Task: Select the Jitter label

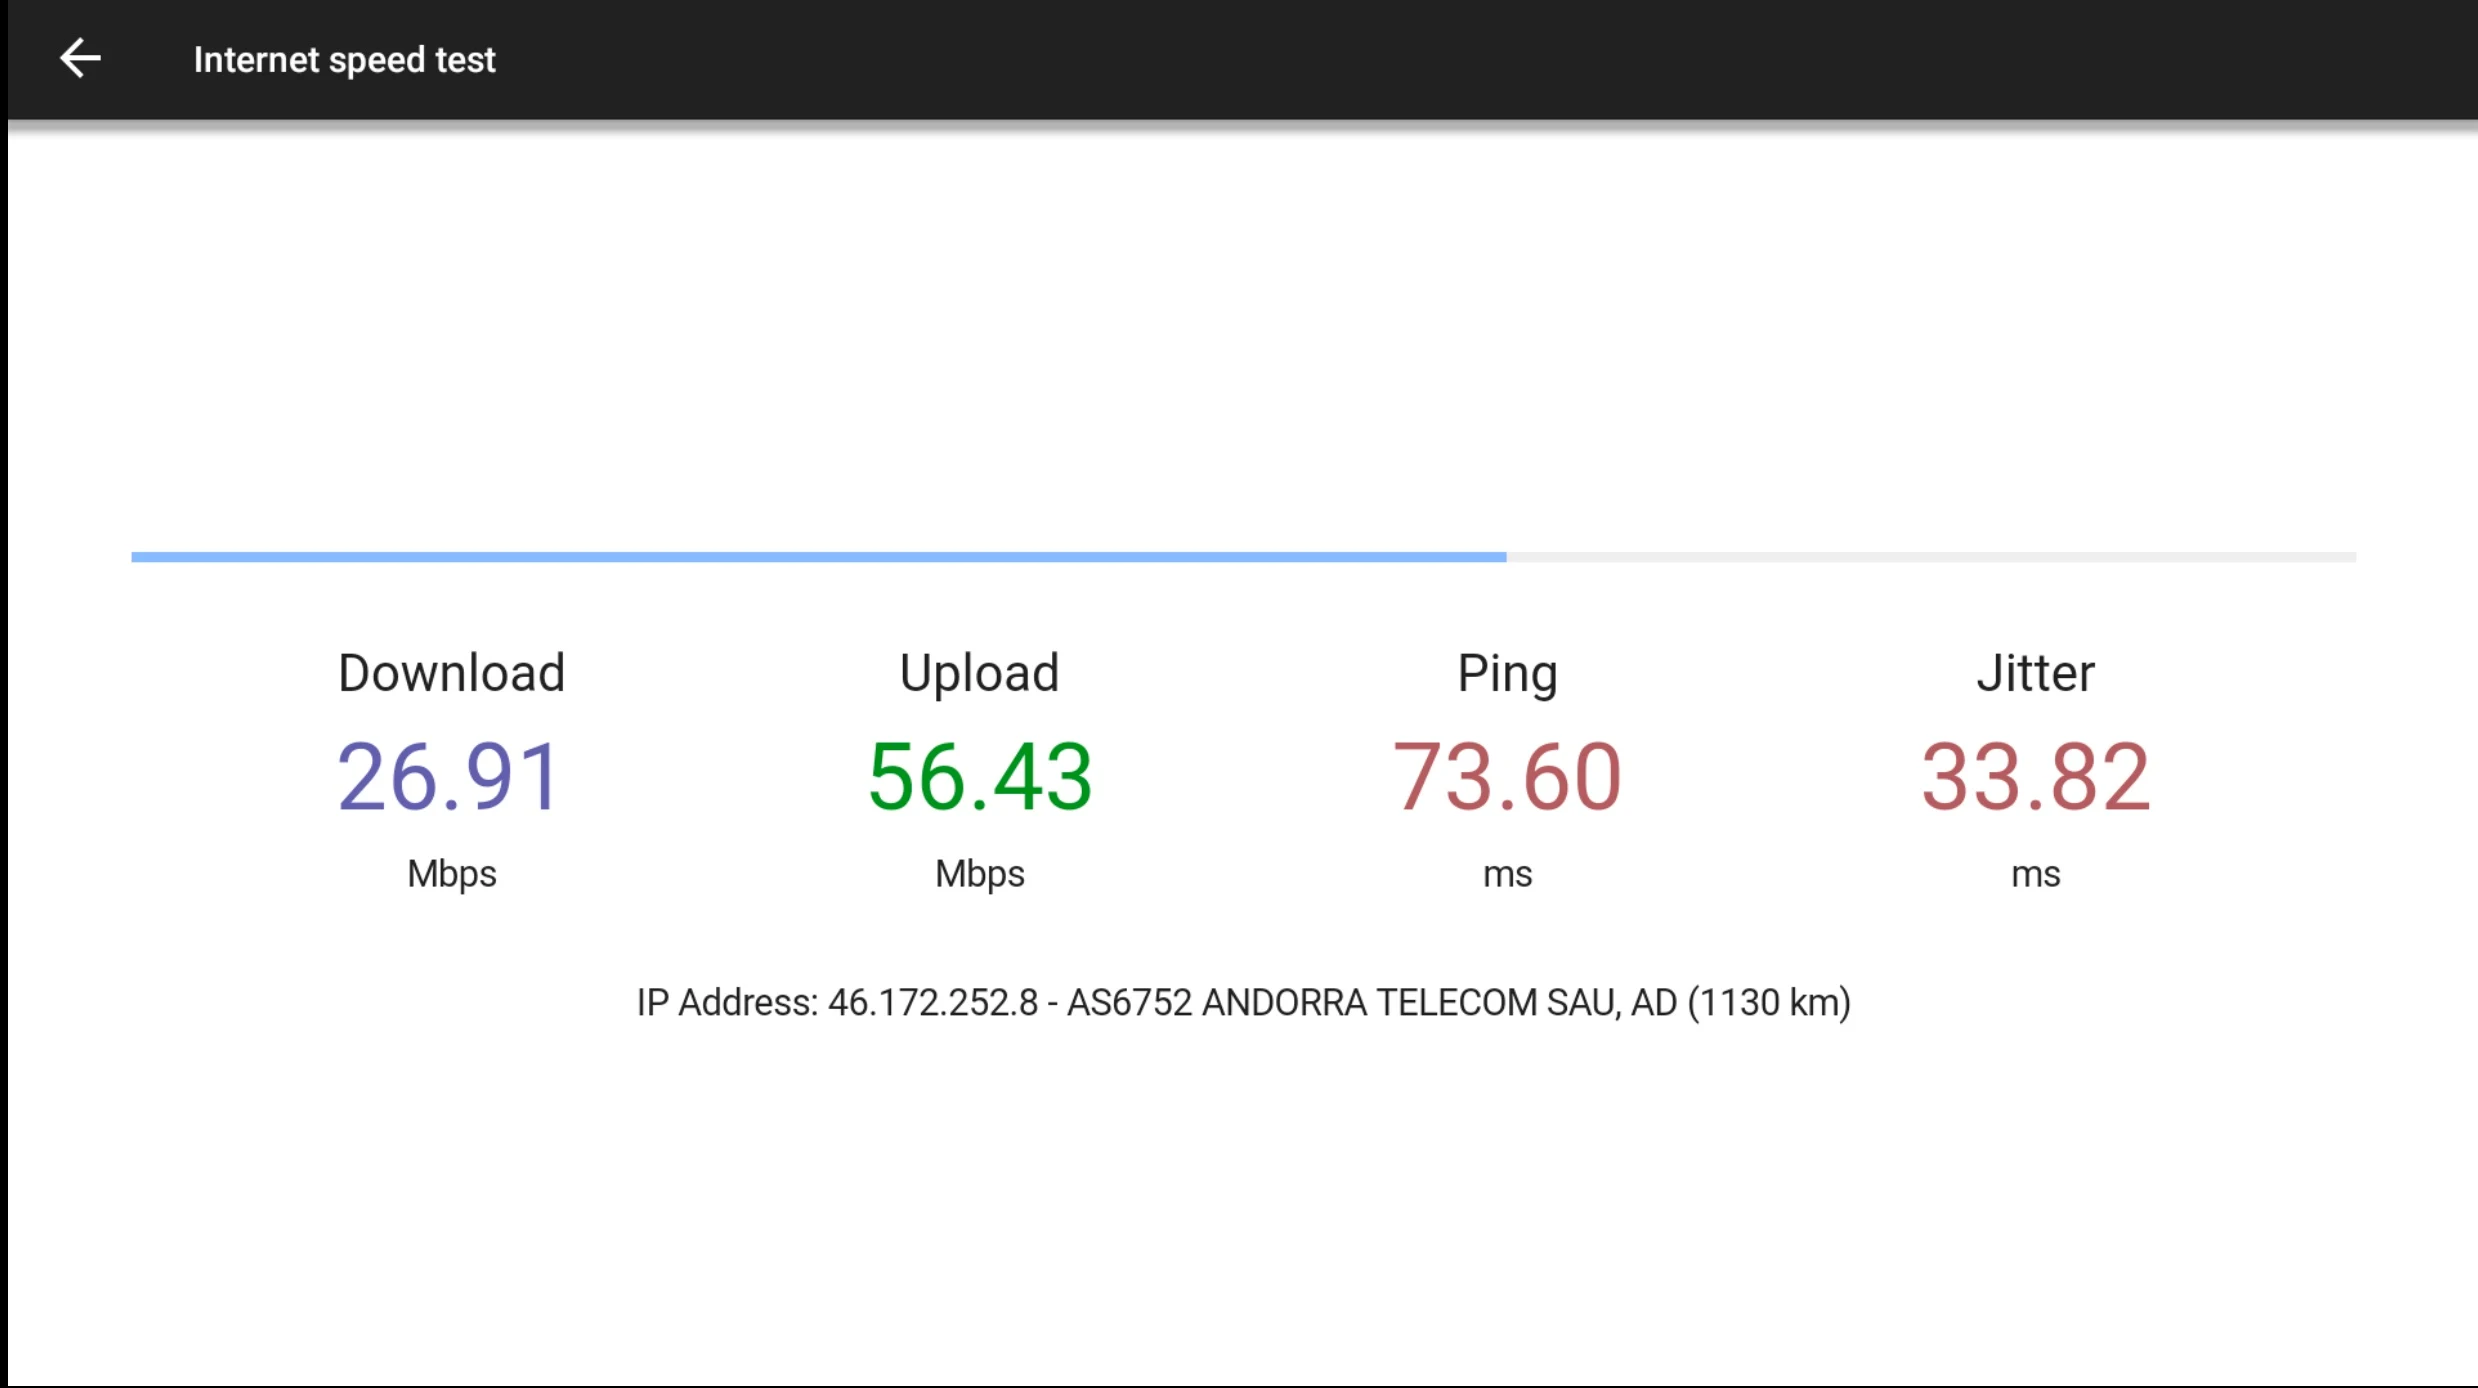Action: (x=2035, y=672)
